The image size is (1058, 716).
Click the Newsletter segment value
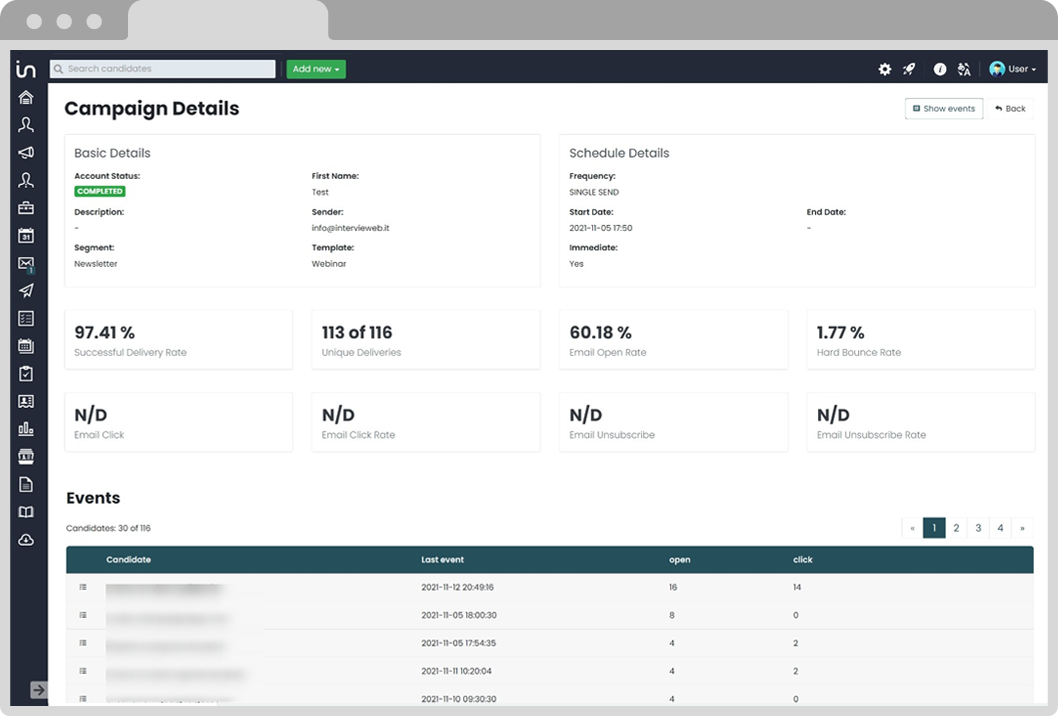click(96, 264)
